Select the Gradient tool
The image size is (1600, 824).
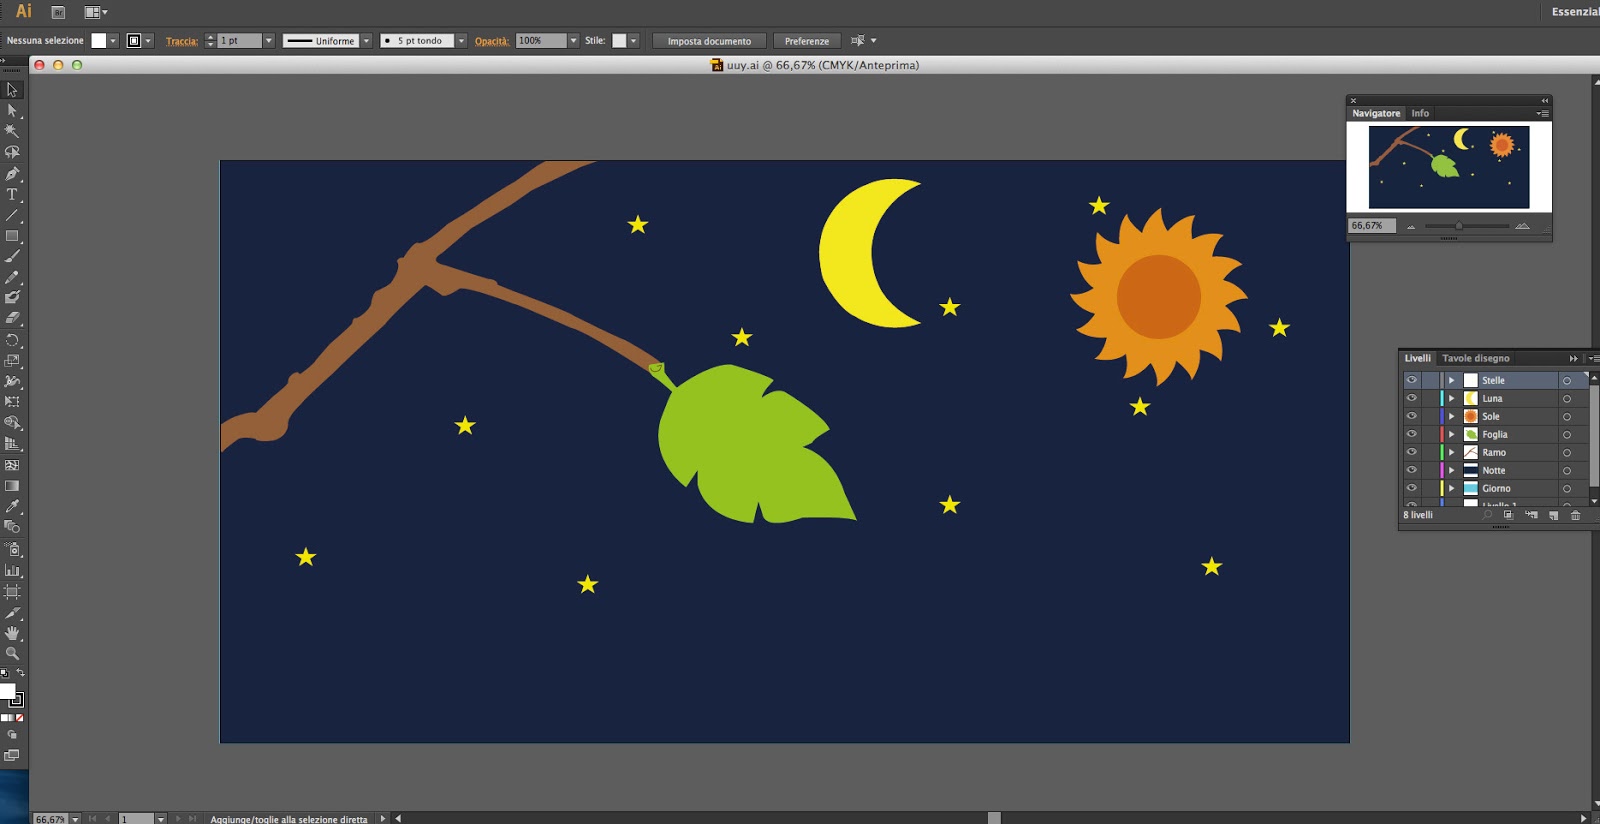click(x=12, y=486)
